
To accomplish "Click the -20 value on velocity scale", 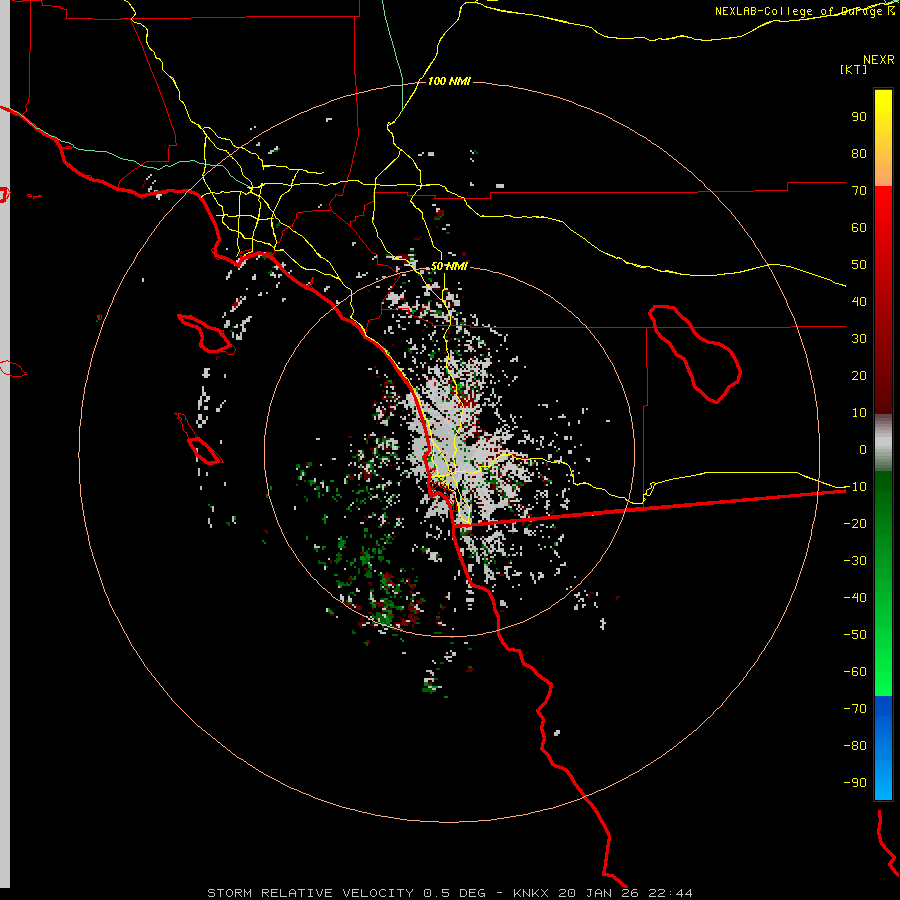I will (855, 524).
